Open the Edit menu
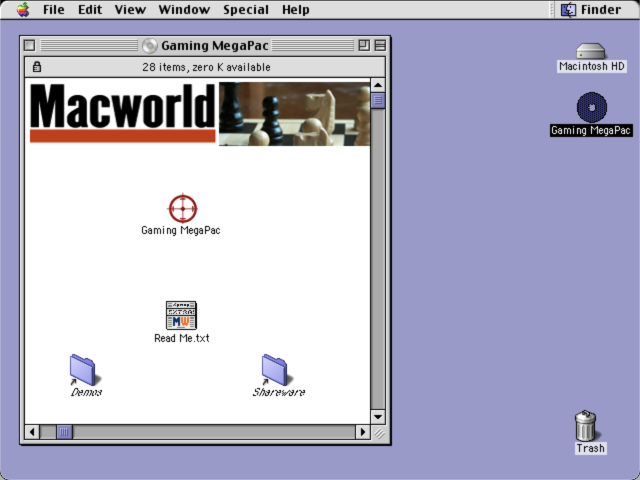 point(90,9)
